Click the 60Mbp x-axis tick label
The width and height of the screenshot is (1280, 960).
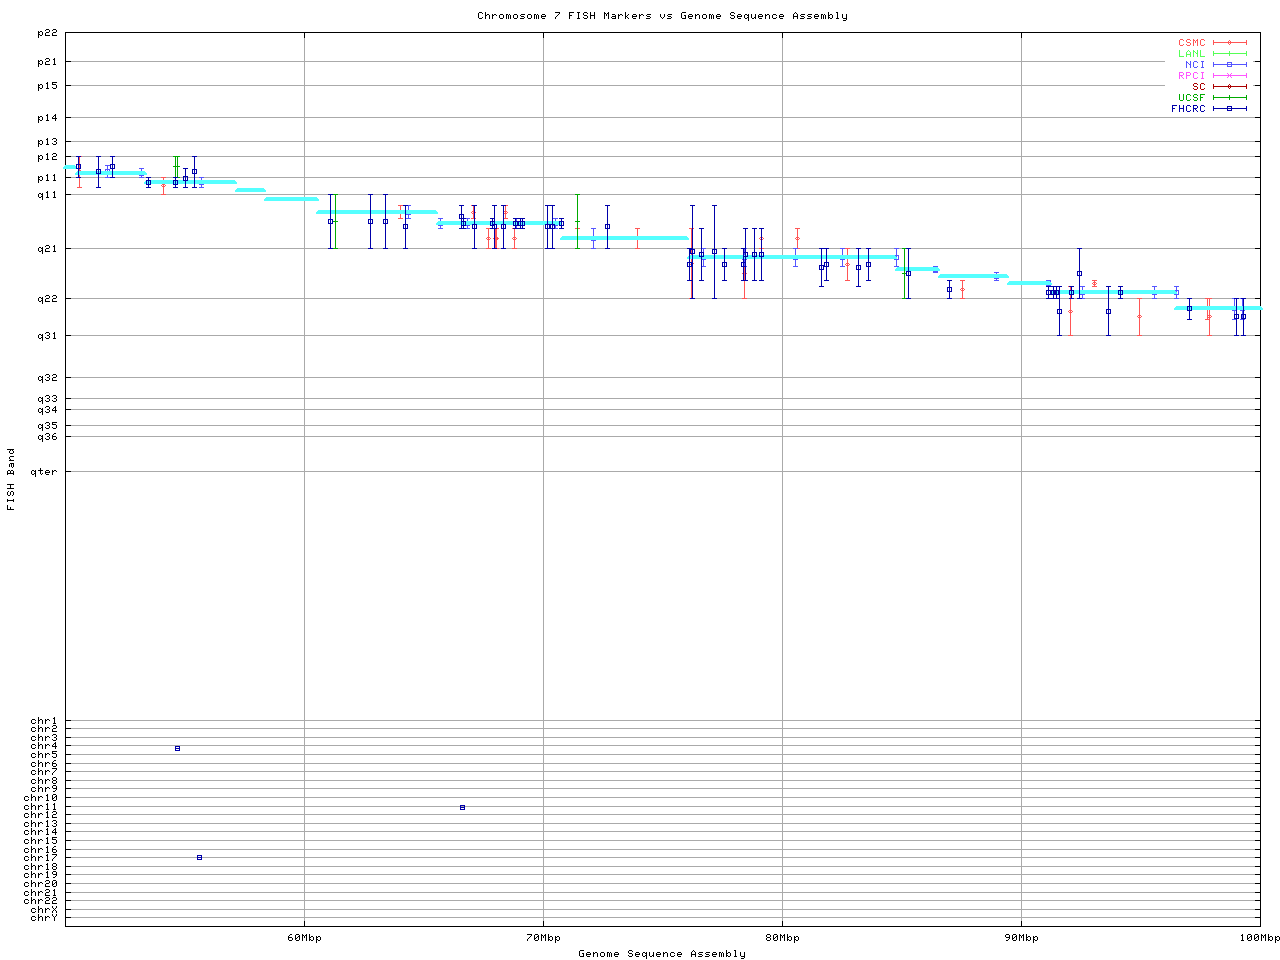click(x=304, y=938)
